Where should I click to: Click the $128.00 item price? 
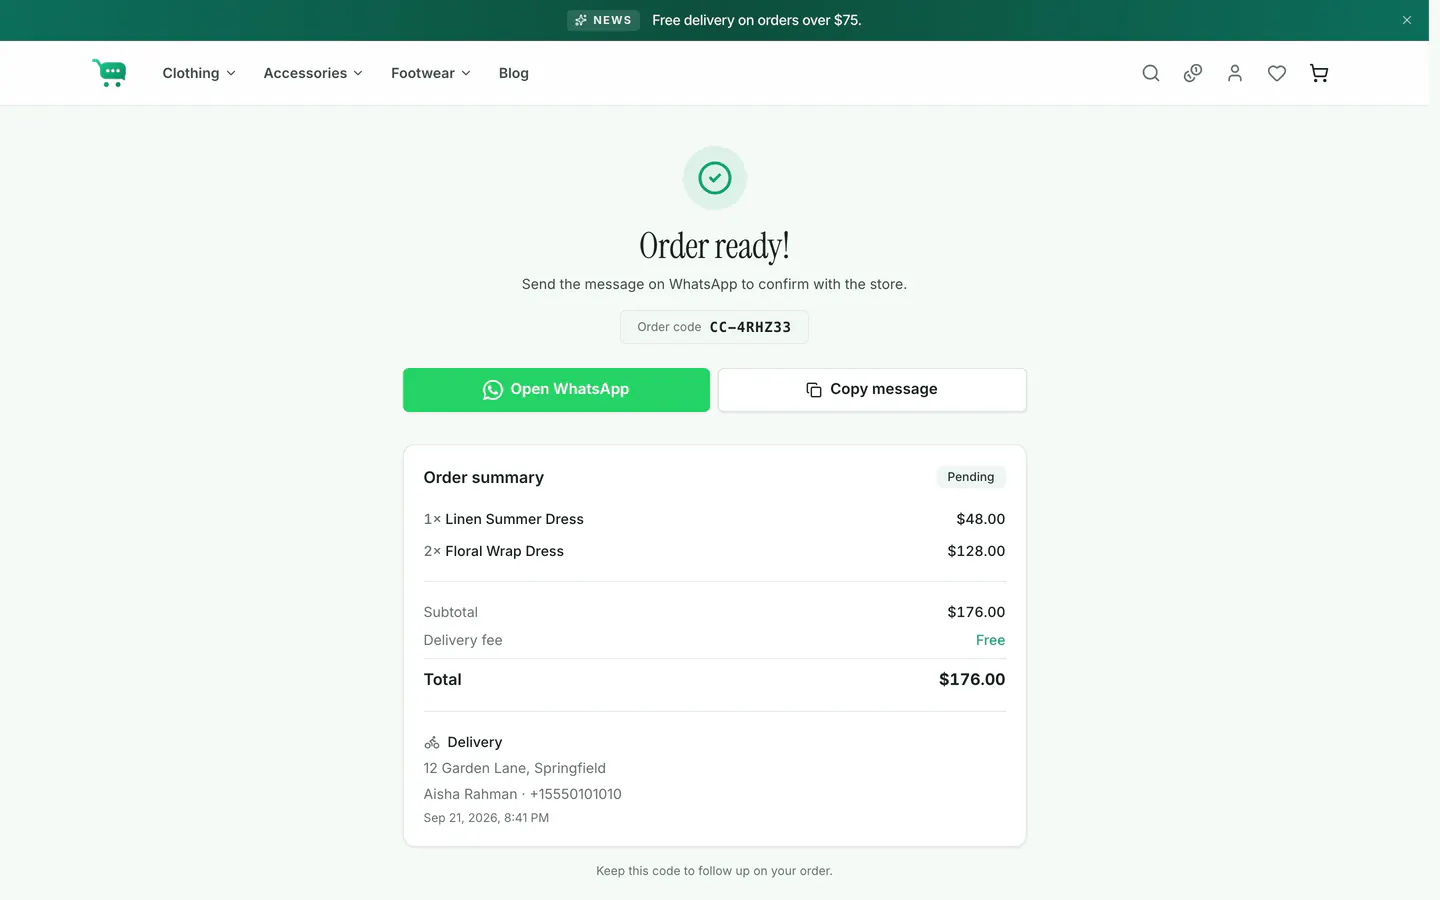tap(976, 551)
